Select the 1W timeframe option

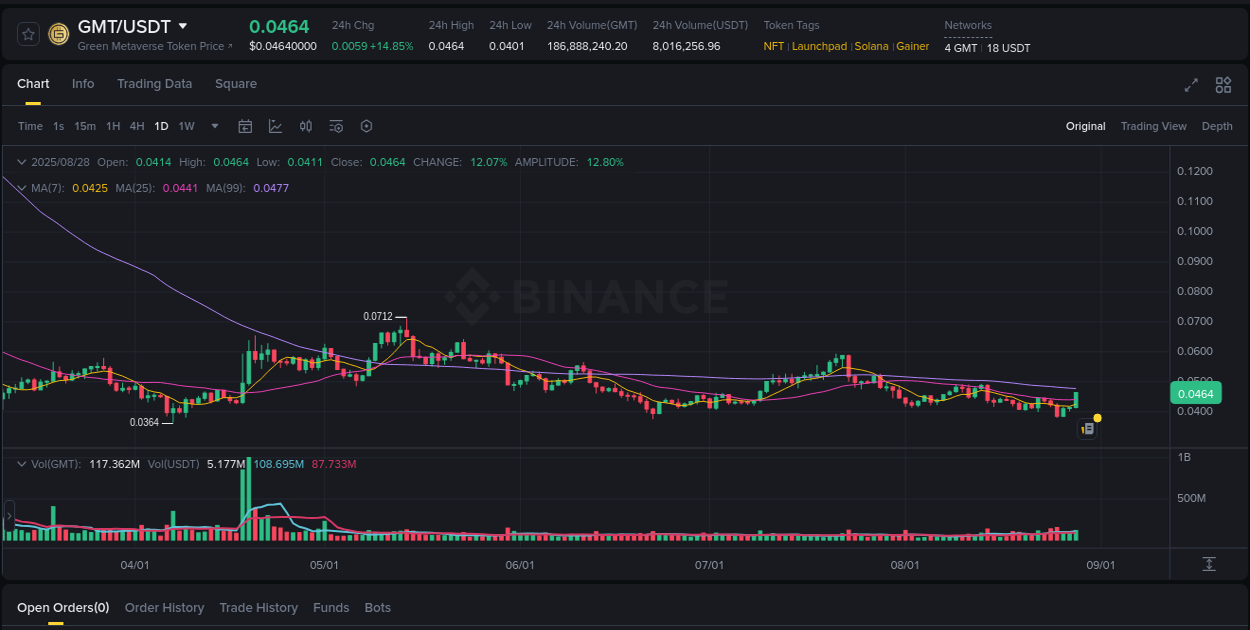coord(186,126)
